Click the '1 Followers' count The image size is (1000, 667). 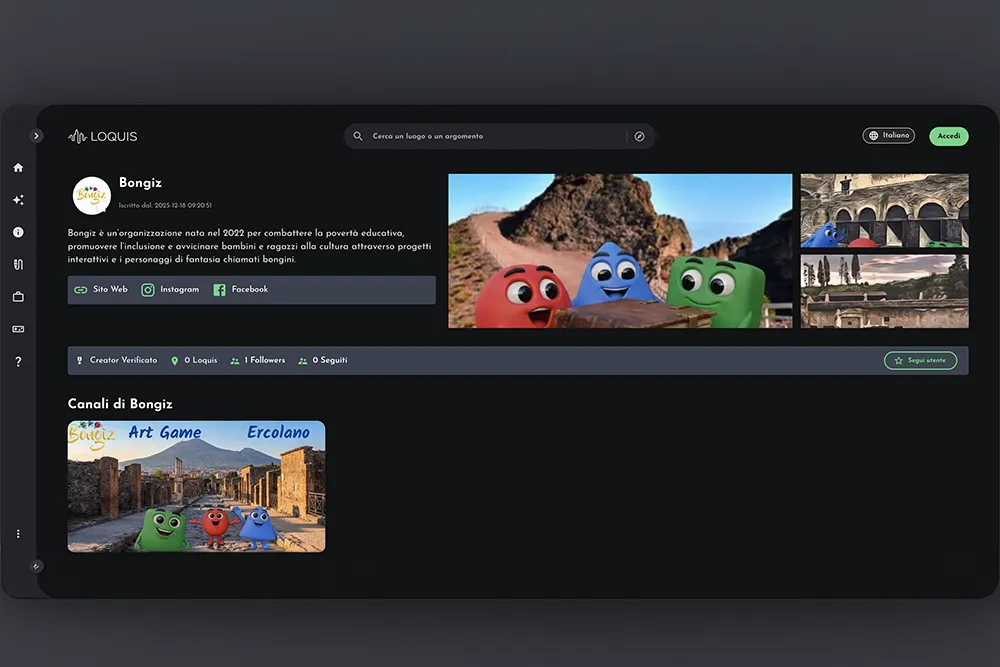(x=258, y=360)
